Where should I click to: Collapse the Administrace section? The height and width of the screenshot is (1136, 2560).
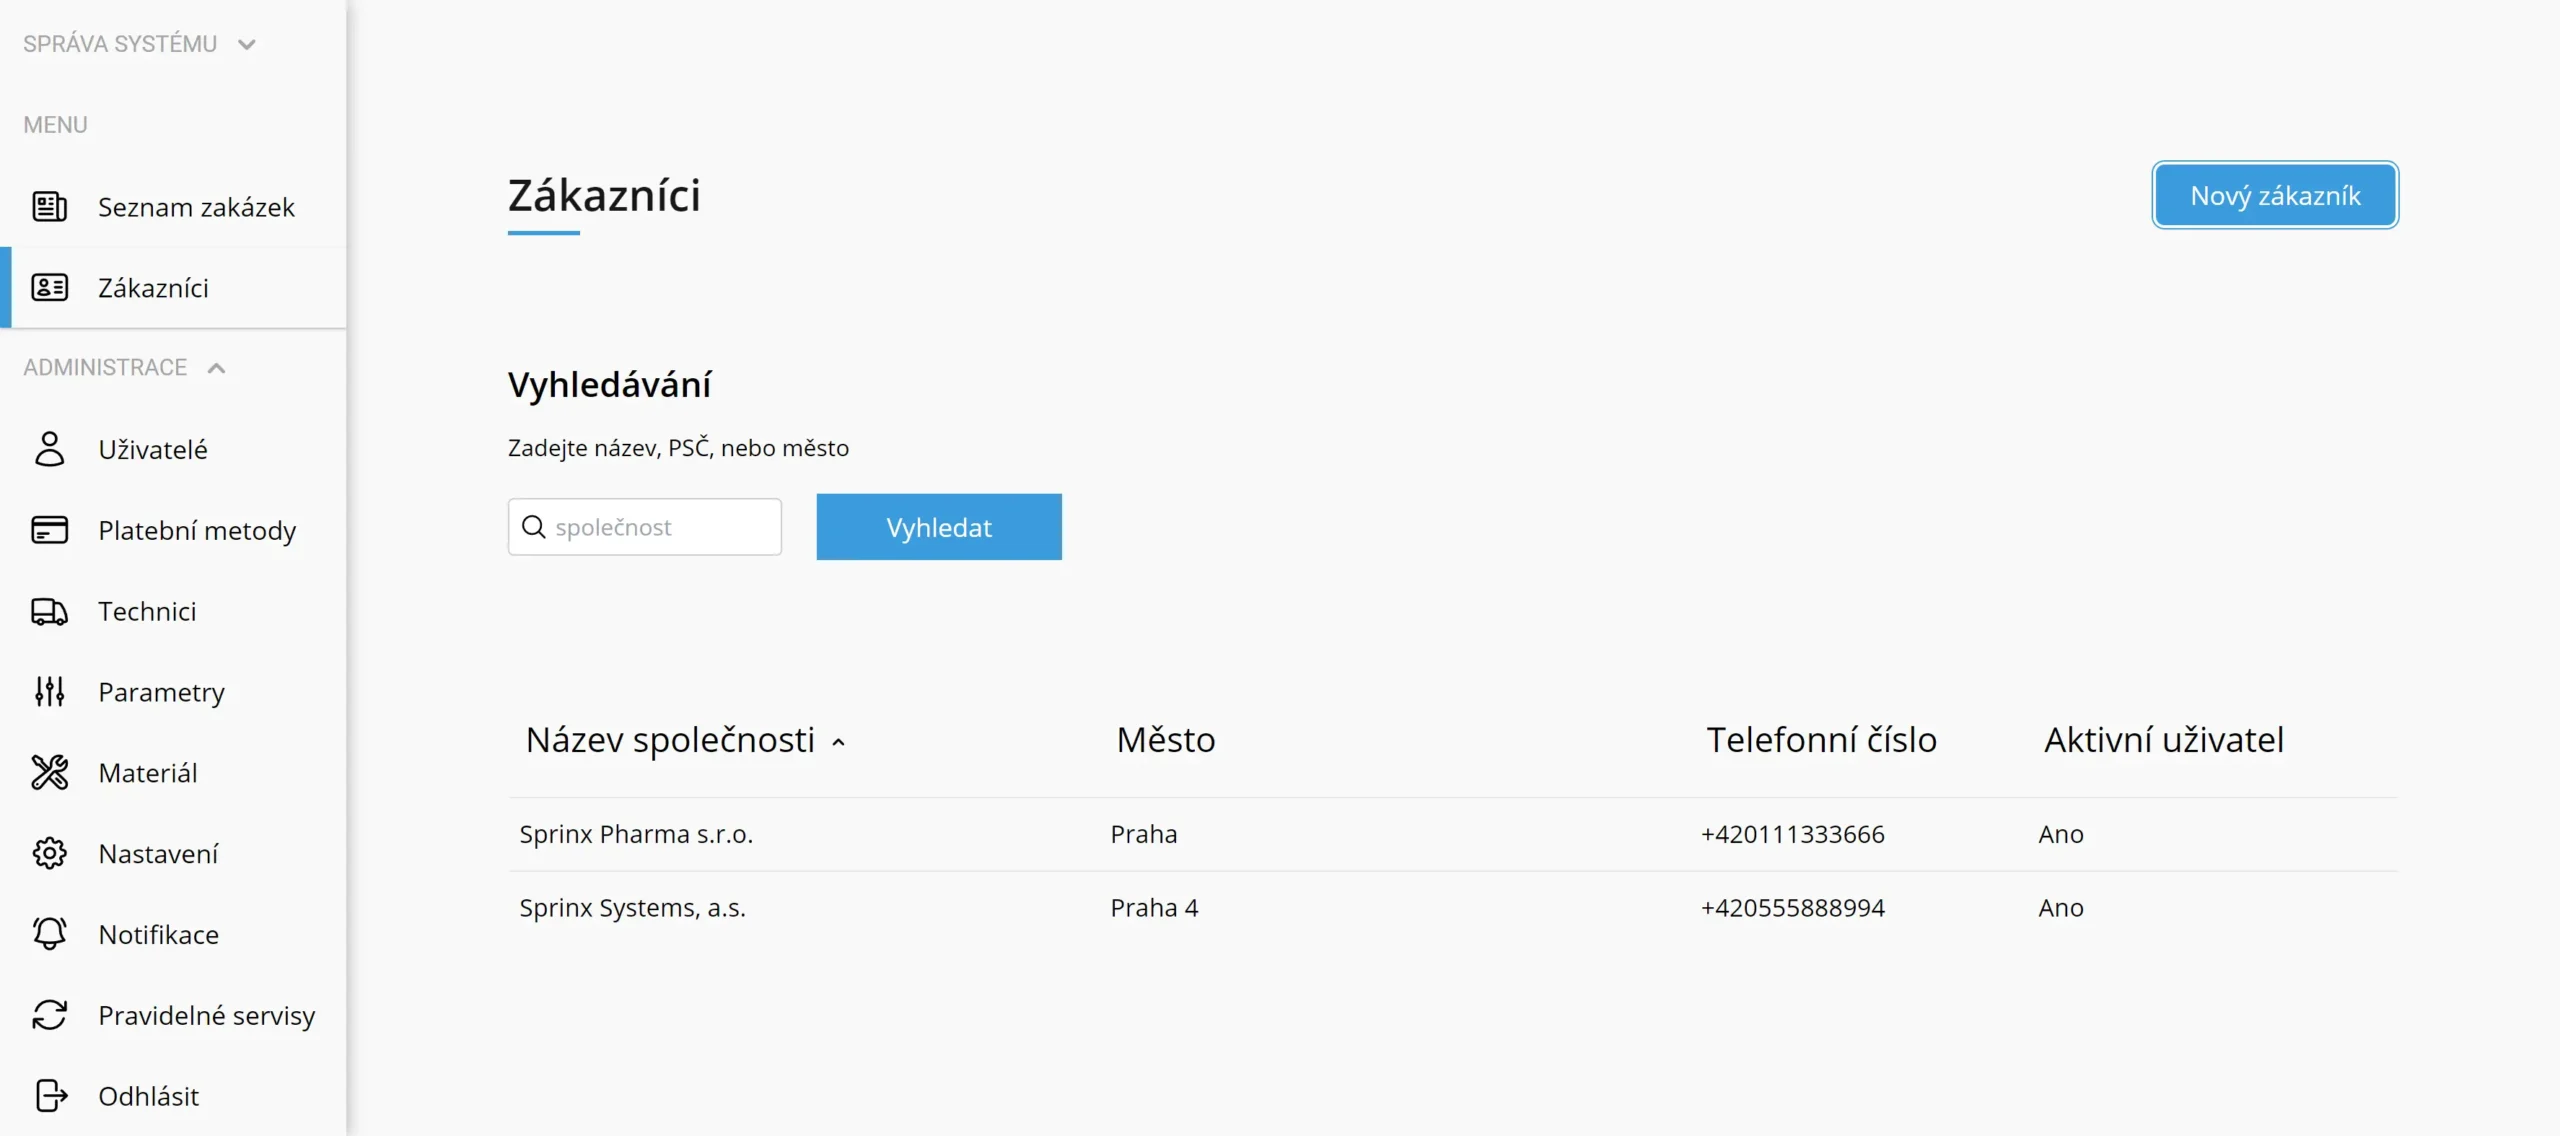[x=125, y=368]
